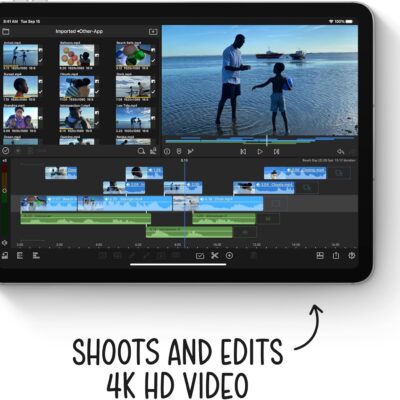This screenshot has width=400, height=400.
Task: Add a marker with the marker icon
Action: point(179,152)
